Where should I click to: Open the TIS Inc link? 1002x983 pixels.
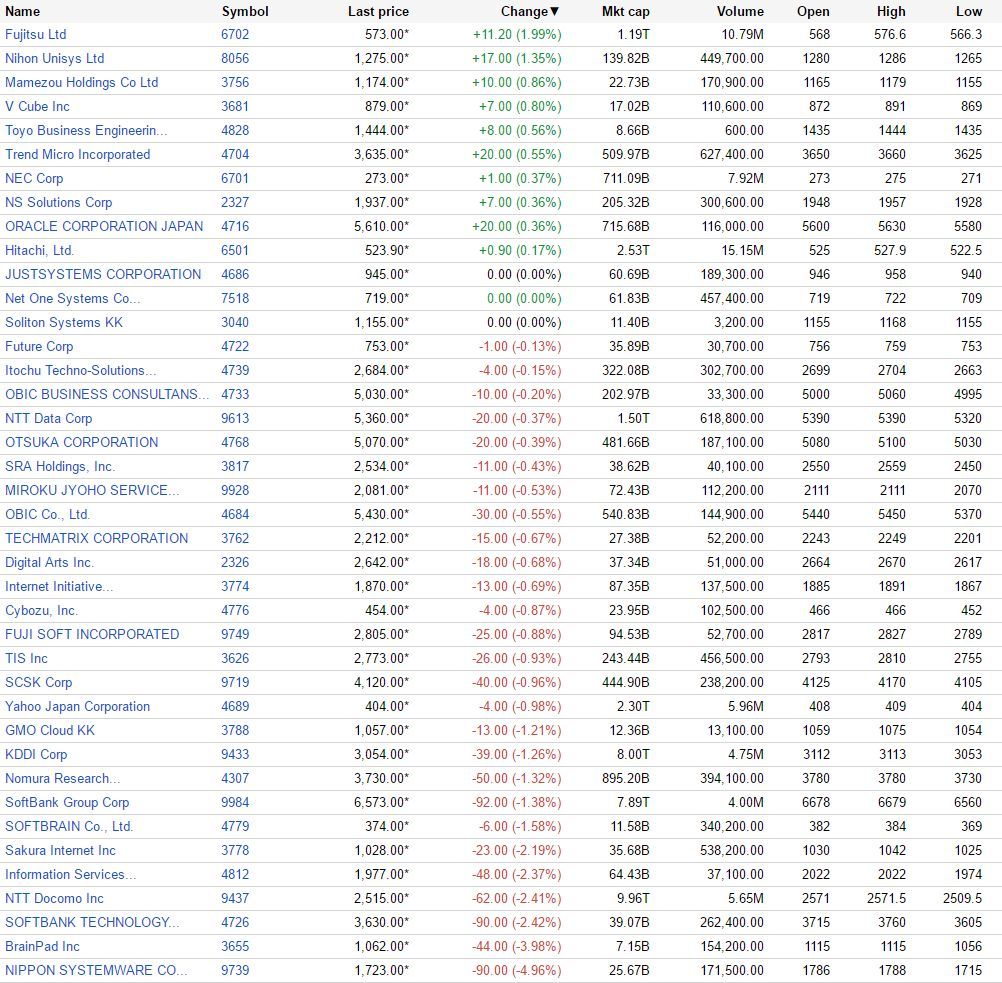[x=26, y=658]
